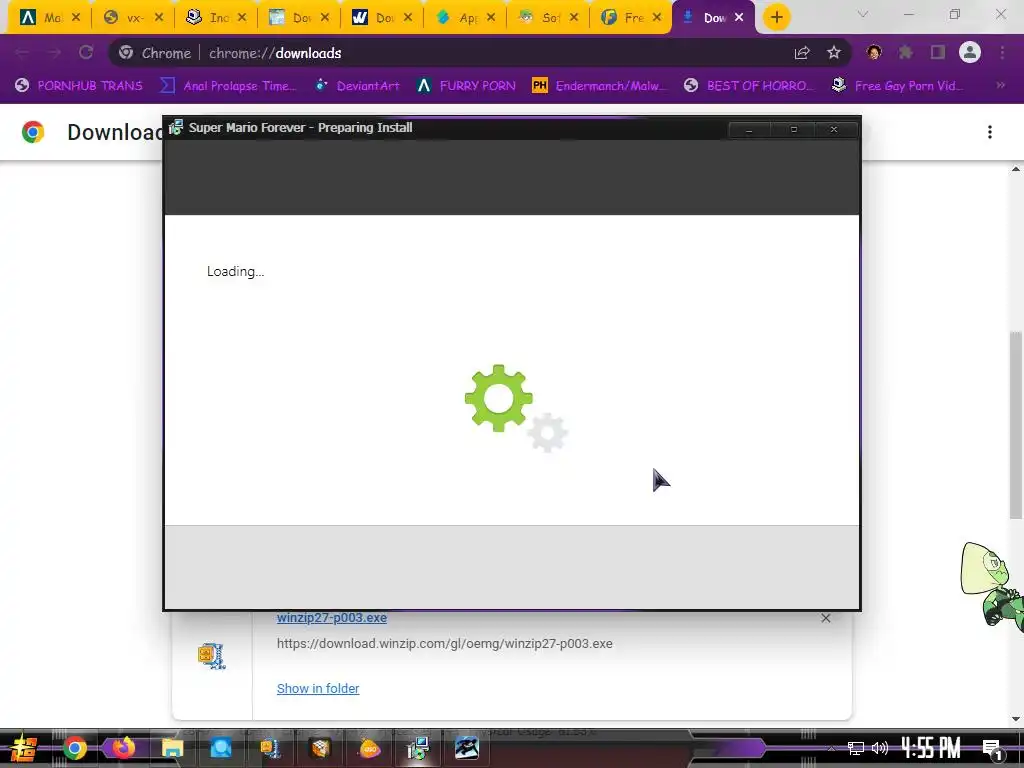Open the WinZip icon in the taskbar

(270, 748)
